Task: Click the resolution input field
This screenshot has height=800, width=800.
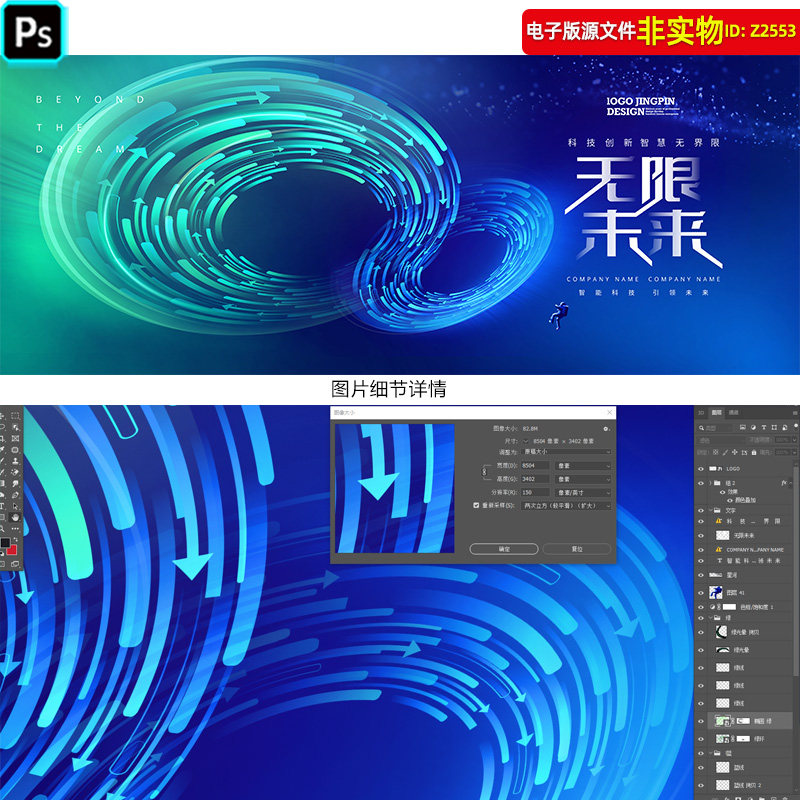Action: click(x=535, y=493)
